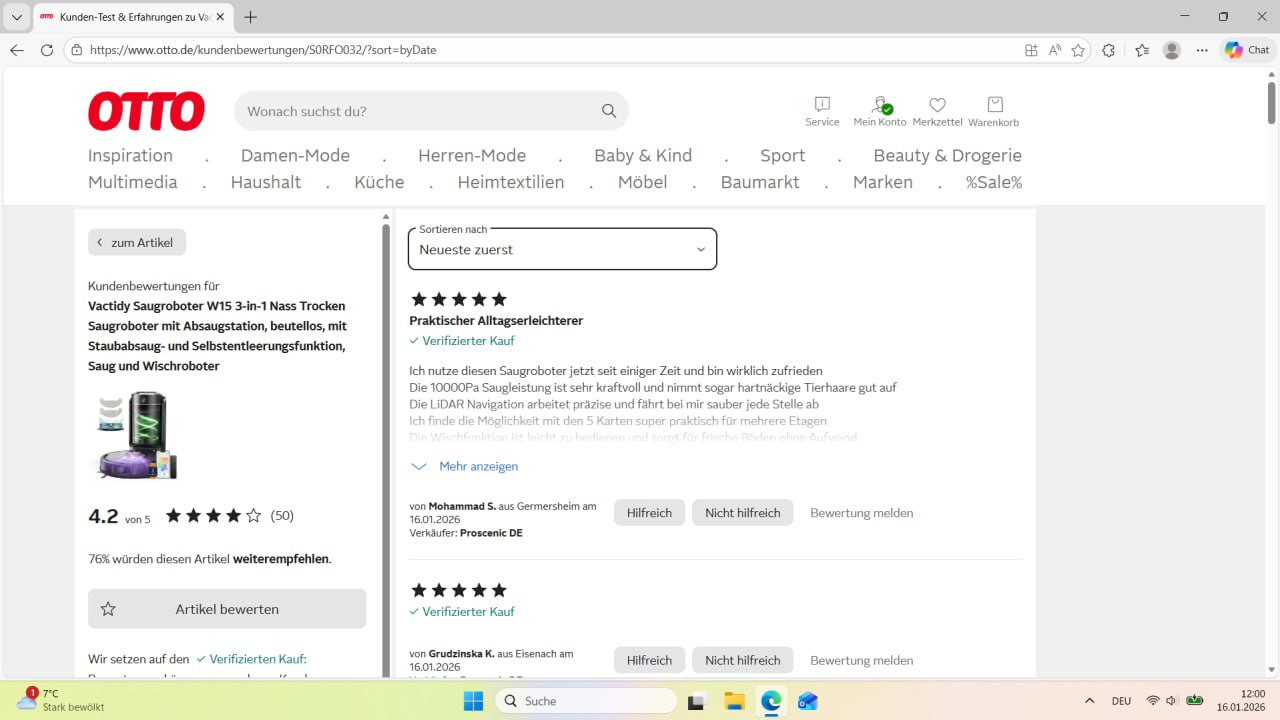This screenshot has height=720, width=1280.
Task: Report Grudzinska K. review via Bewertung melden
Action: (x=861, y=660)
